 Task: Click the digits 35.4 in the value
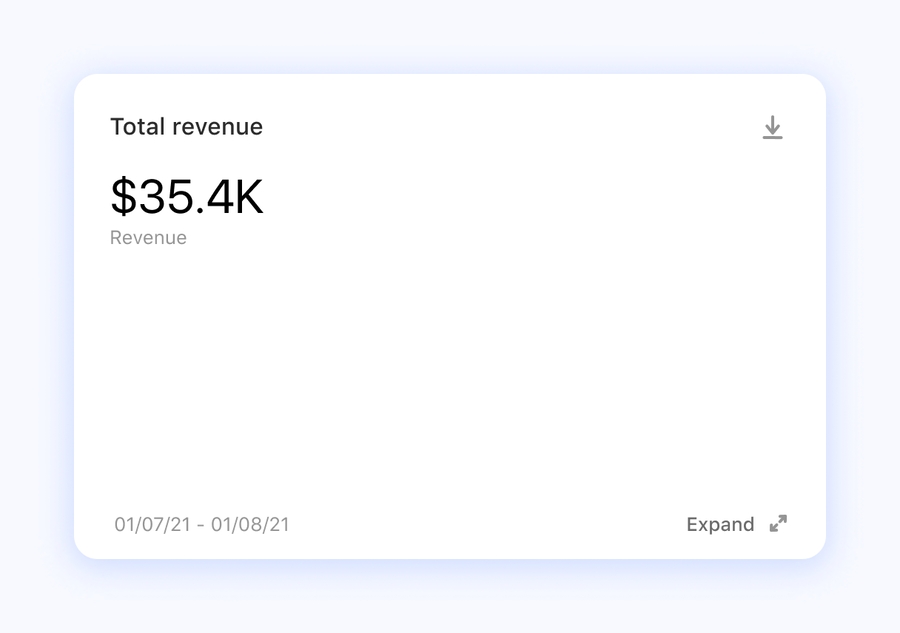(184, 197)
